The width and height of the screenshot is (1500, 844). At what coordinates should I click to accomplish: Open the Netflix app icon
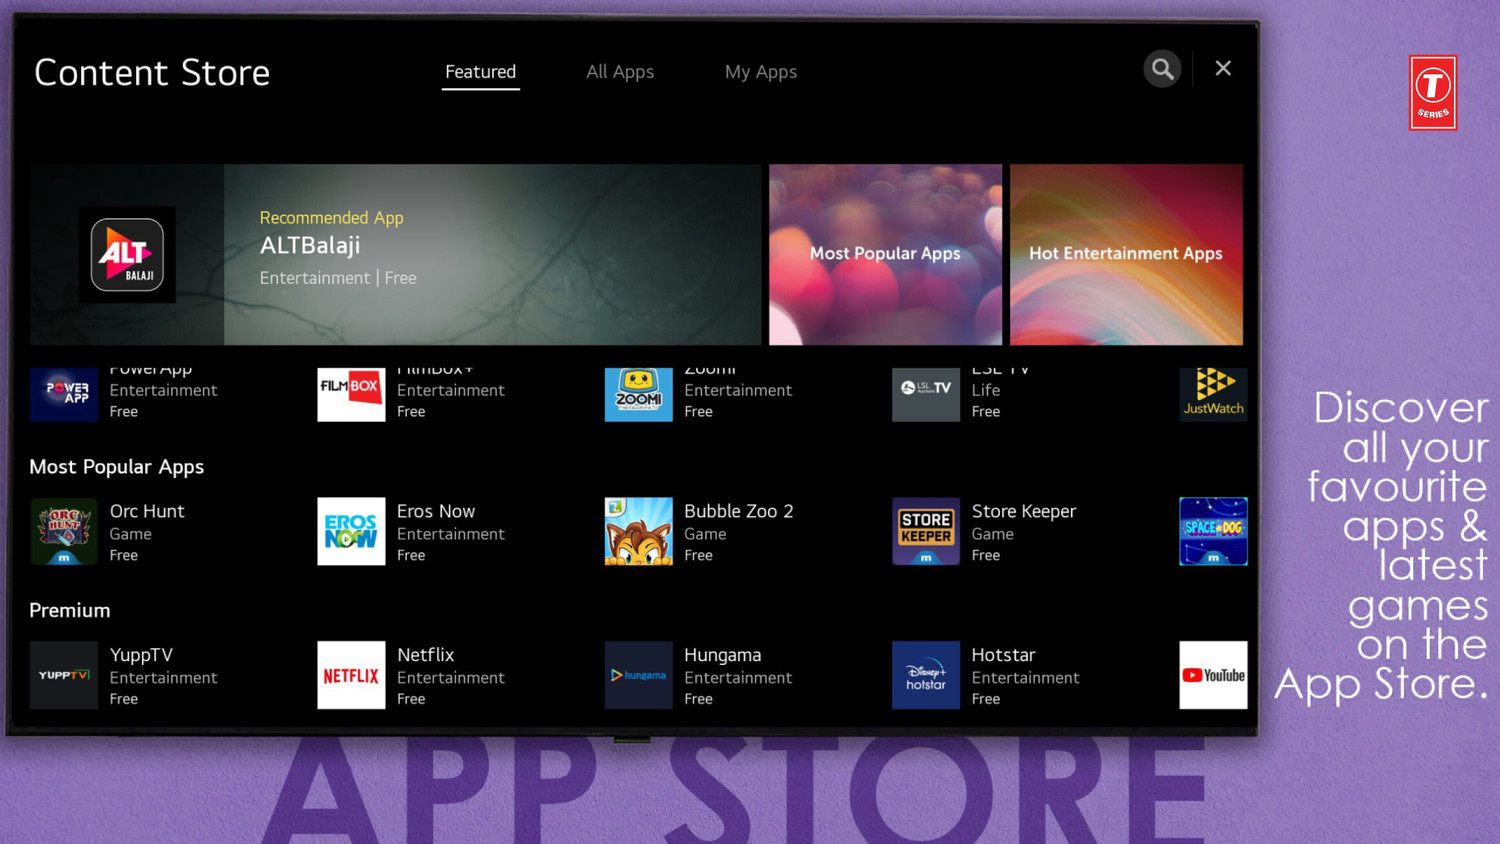[x=351, y=675]
